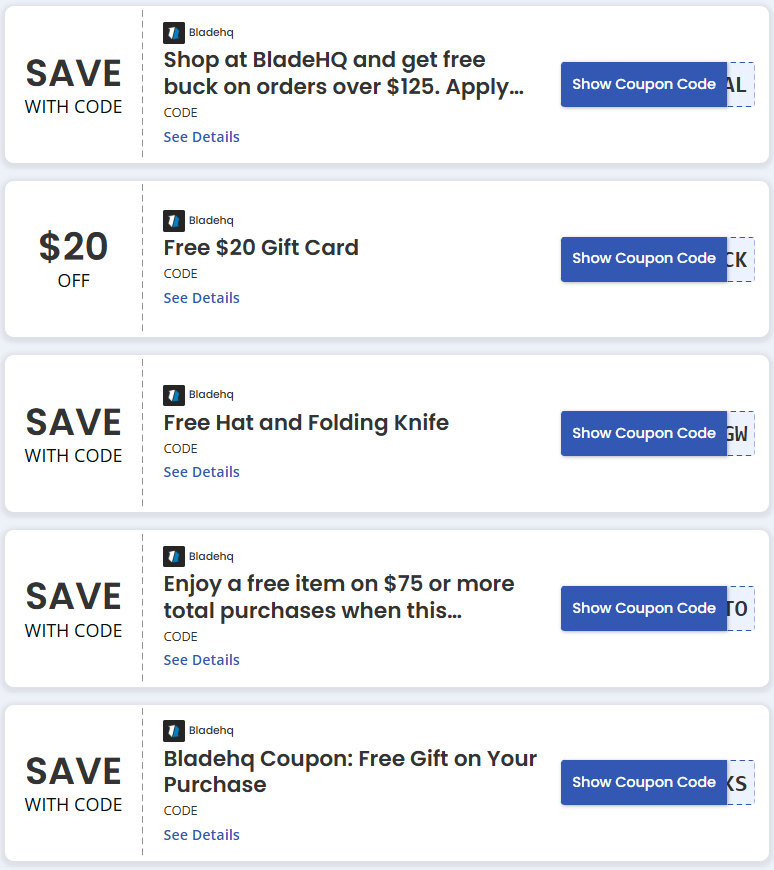Select the Bladehq icon on the $75 offer
This screenshot has width=774, height=870.
tap(174, 556)
